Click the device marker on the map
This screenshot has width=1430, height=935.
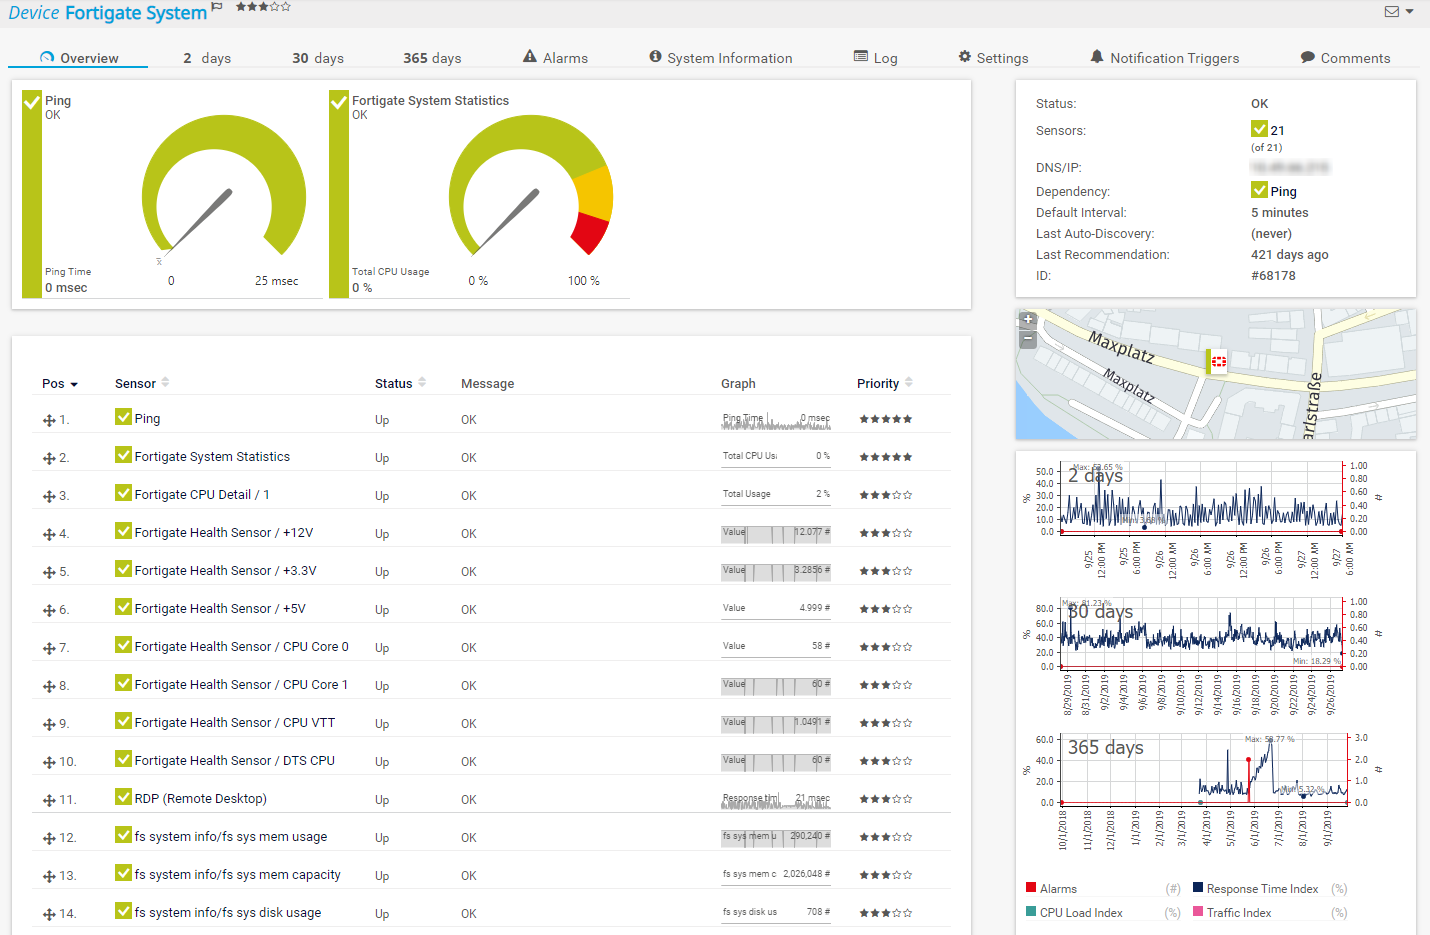[x=1217, y=362]
